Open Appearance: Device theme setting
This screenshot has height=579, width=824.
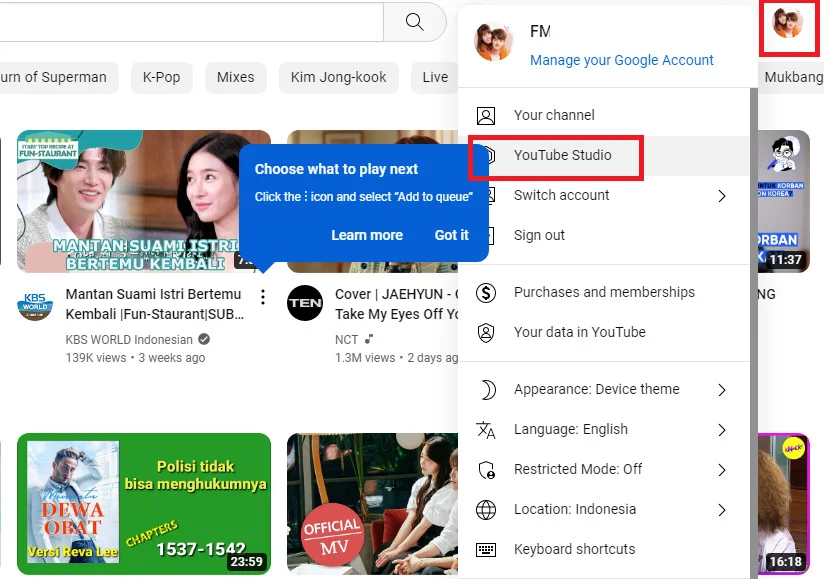click(x=604, y=390)
